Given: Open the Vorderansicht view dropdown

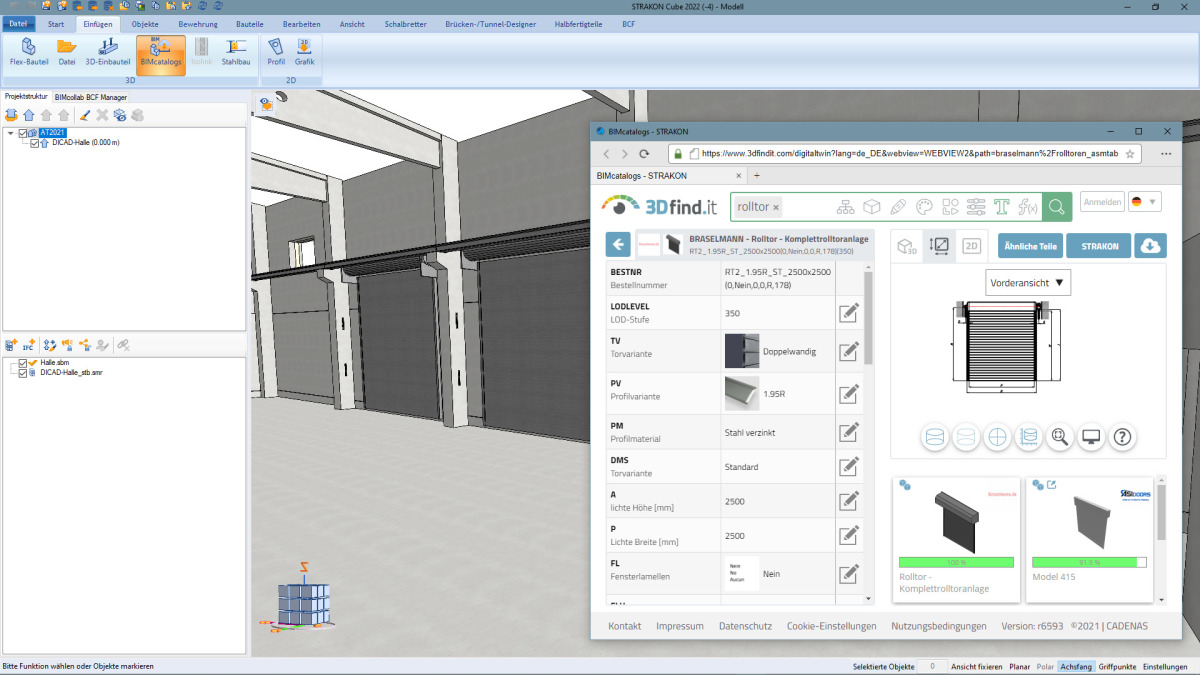Looking at the screenshot, I should tap(1028, 283).
